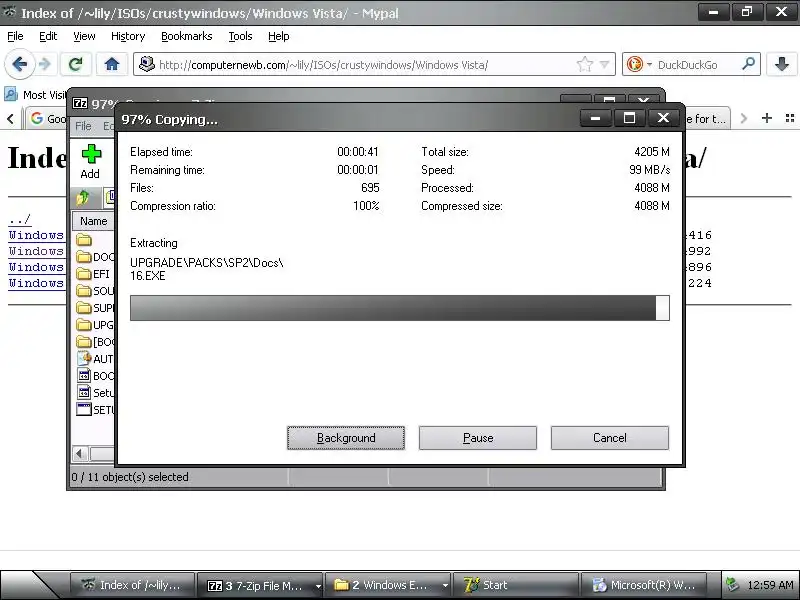Open the Downloads arrow button

click(782, 64)
